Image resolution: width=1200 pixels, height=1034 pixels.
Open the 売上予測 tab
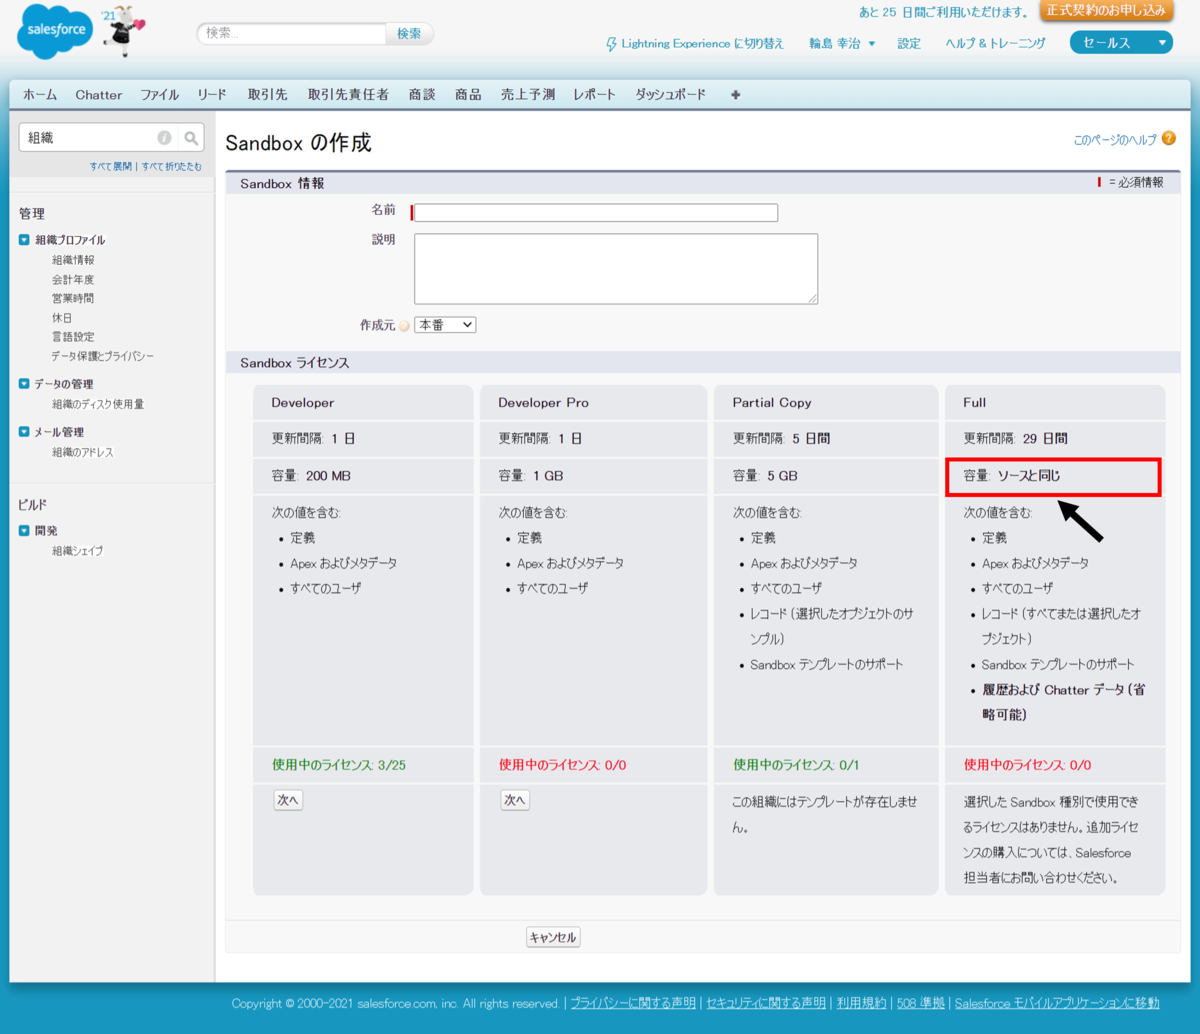528,95
